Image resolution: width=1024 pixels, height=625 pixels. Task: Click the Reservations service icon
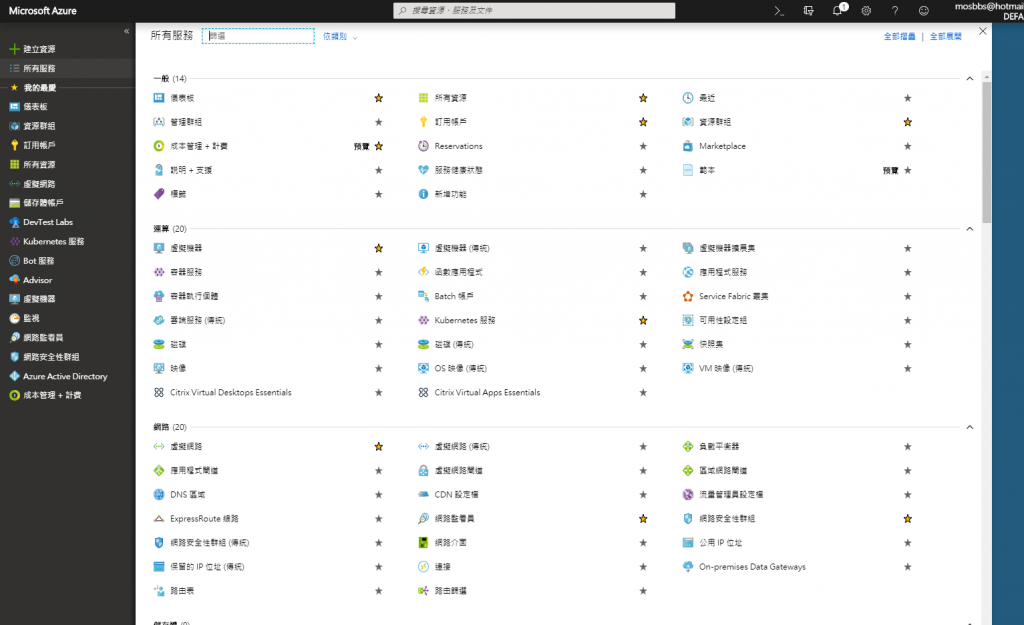423,146
